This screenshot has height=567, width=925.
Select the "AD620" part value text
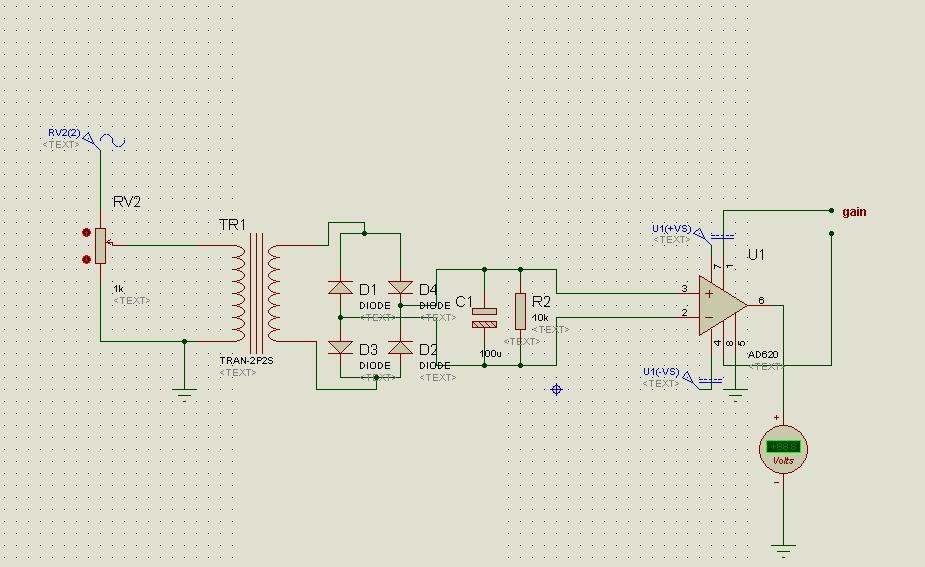pos(763,355)
